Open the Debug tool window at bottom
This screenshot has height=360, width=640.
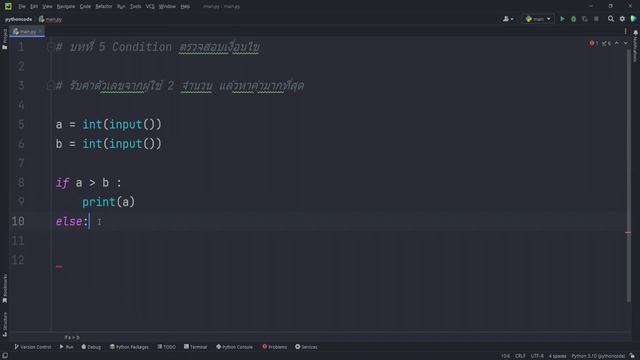91,347
